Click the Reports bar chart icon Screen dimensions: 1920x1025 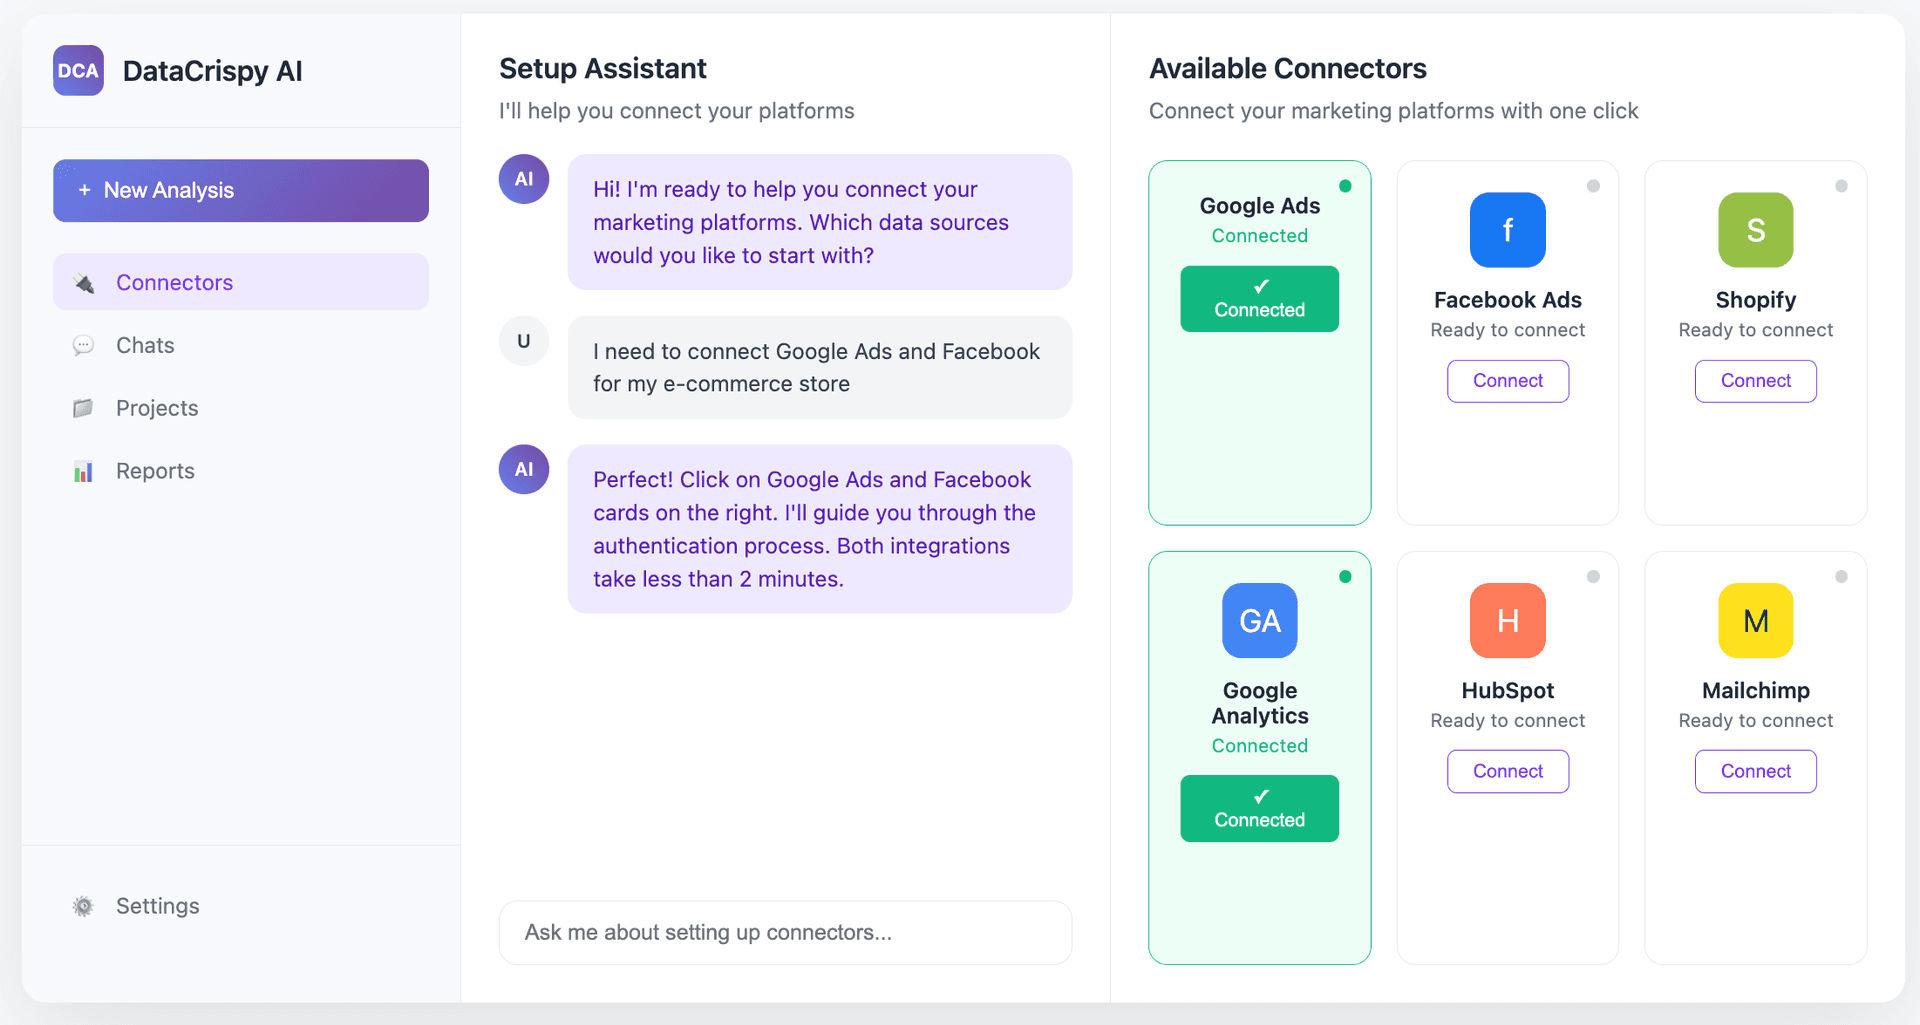click(83, 472)
